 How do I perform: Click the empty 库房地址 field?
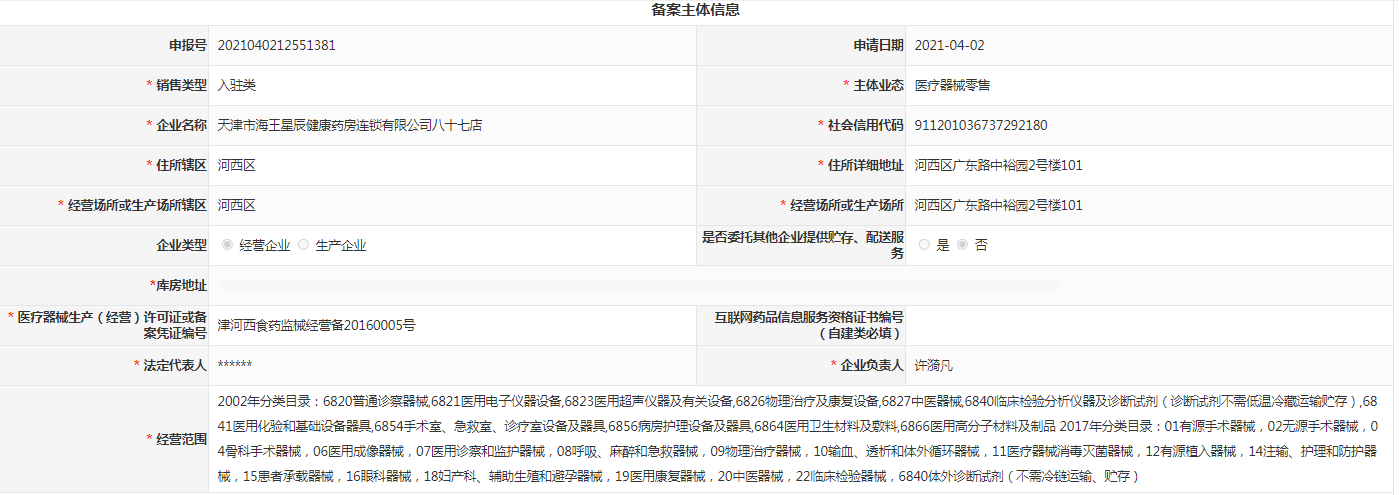[x=640, y=285]
